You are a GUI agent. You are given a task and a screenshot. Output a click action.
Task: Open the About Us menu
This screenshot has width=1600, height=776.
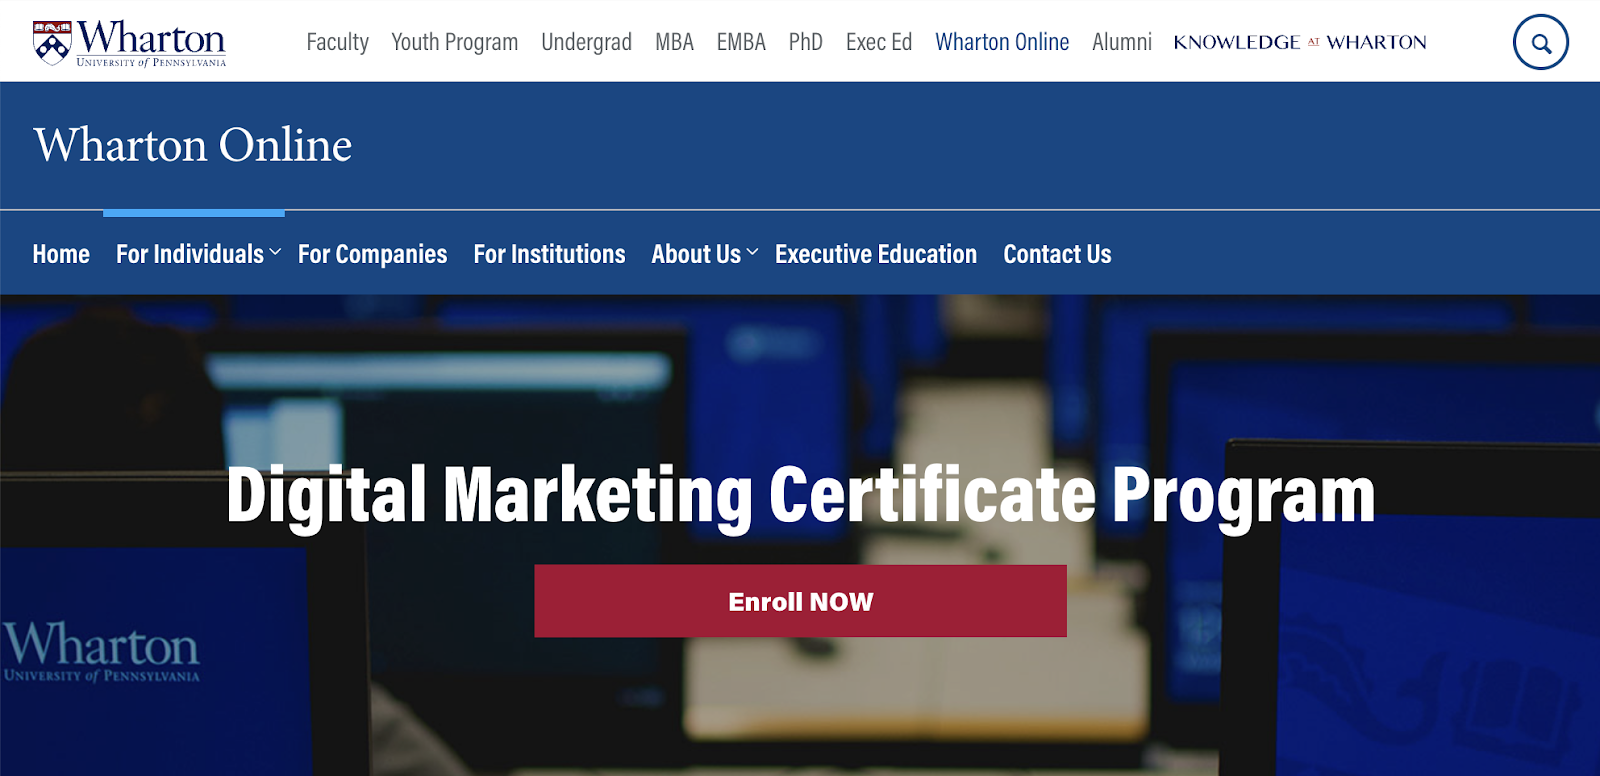click(696, 254)
